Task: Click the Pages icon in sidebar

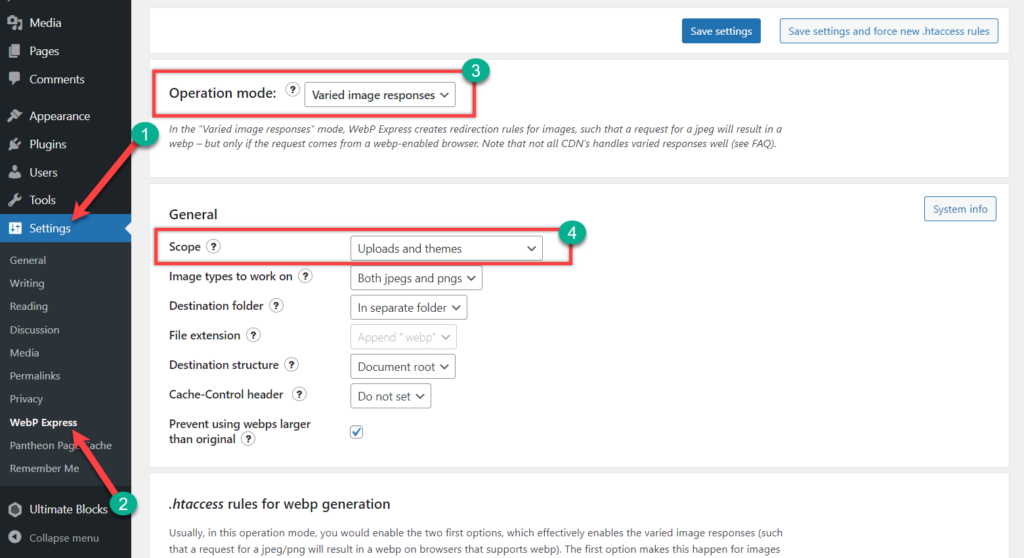Action: [x=15, y=51]
